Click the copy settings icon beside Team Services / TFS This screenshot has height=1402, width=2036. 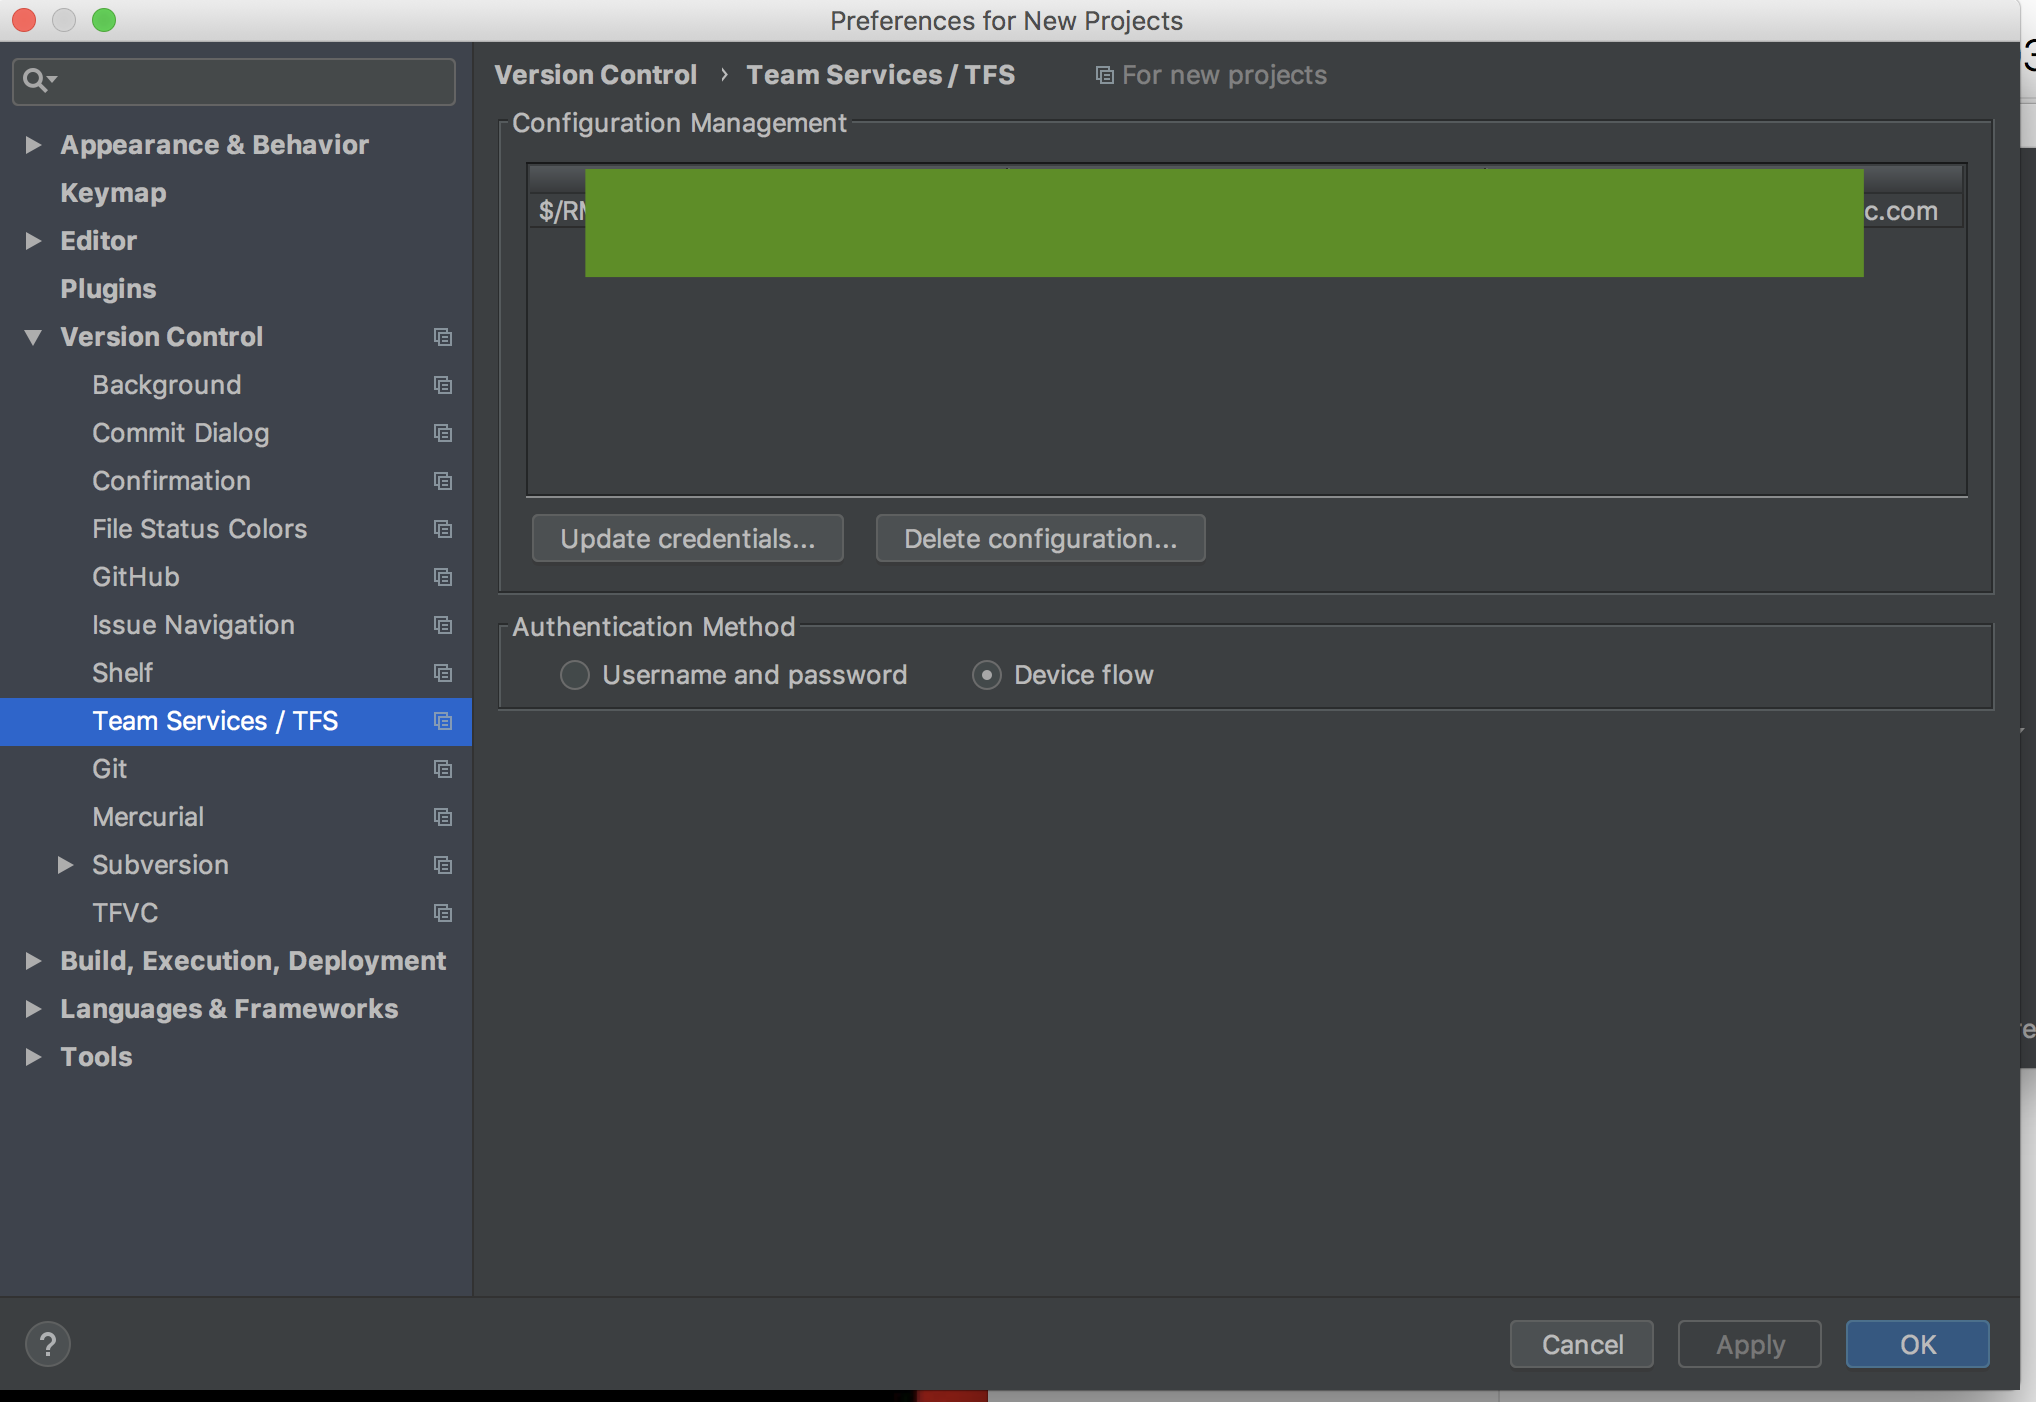coord(443,721)
